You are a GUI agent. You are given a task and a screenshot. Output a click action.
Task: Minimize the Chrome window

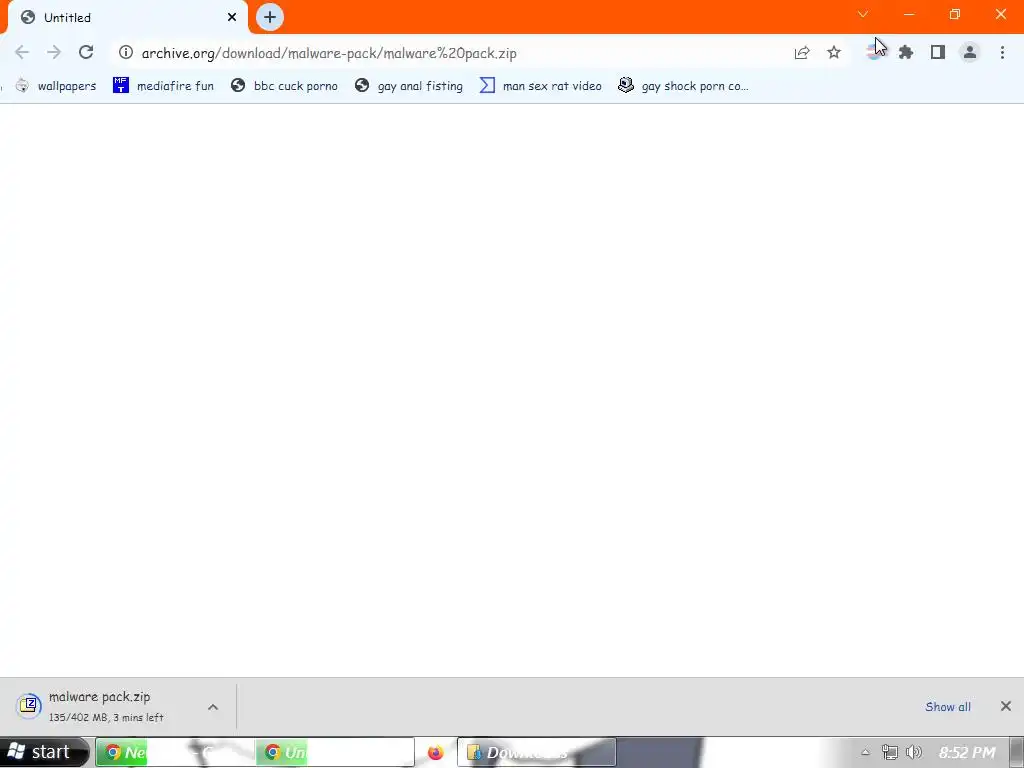(909, 14)
